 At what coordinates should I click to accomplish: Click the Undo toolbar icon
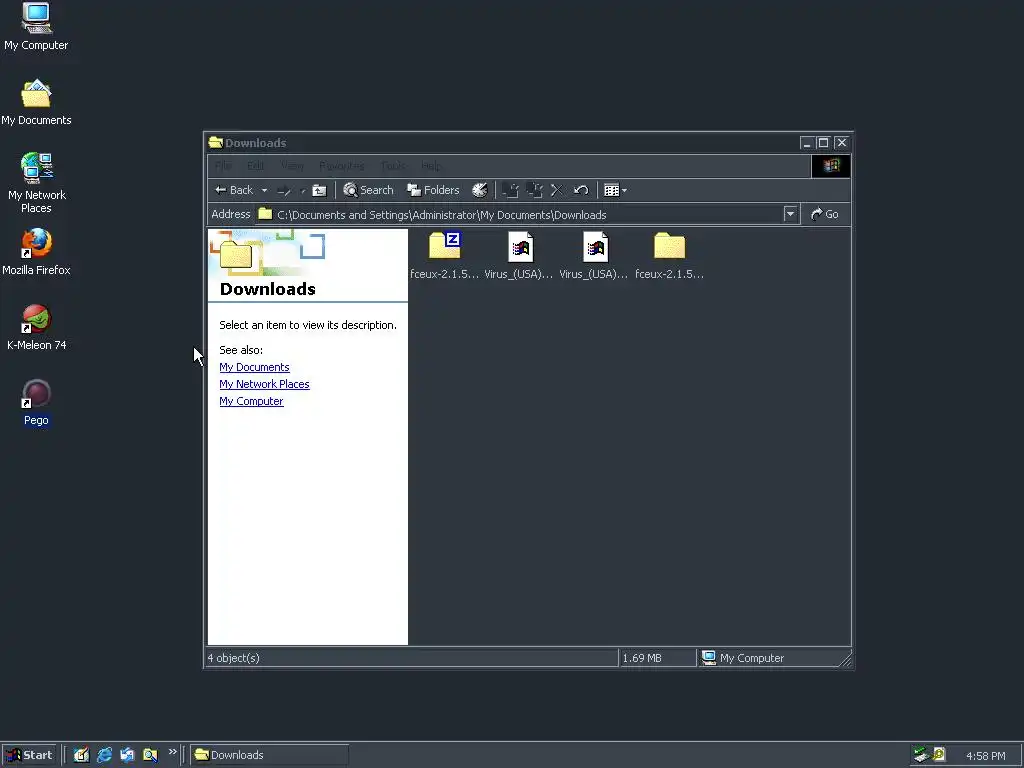click(x=581, y=190)
